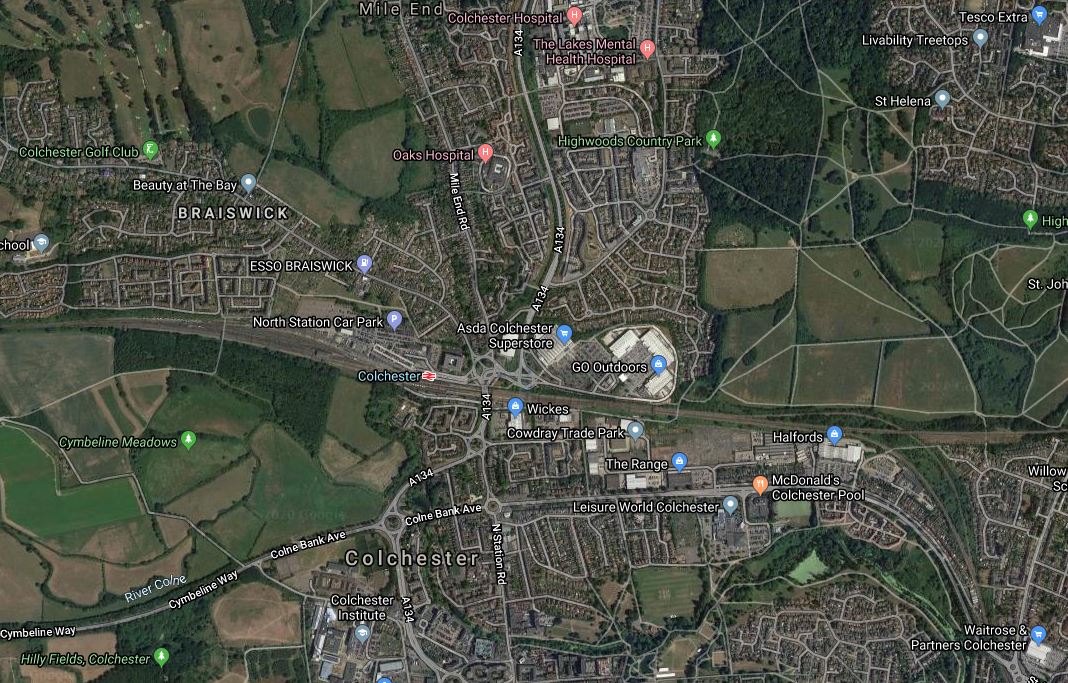Open the Colchester railway station icon

coord(429,376)
